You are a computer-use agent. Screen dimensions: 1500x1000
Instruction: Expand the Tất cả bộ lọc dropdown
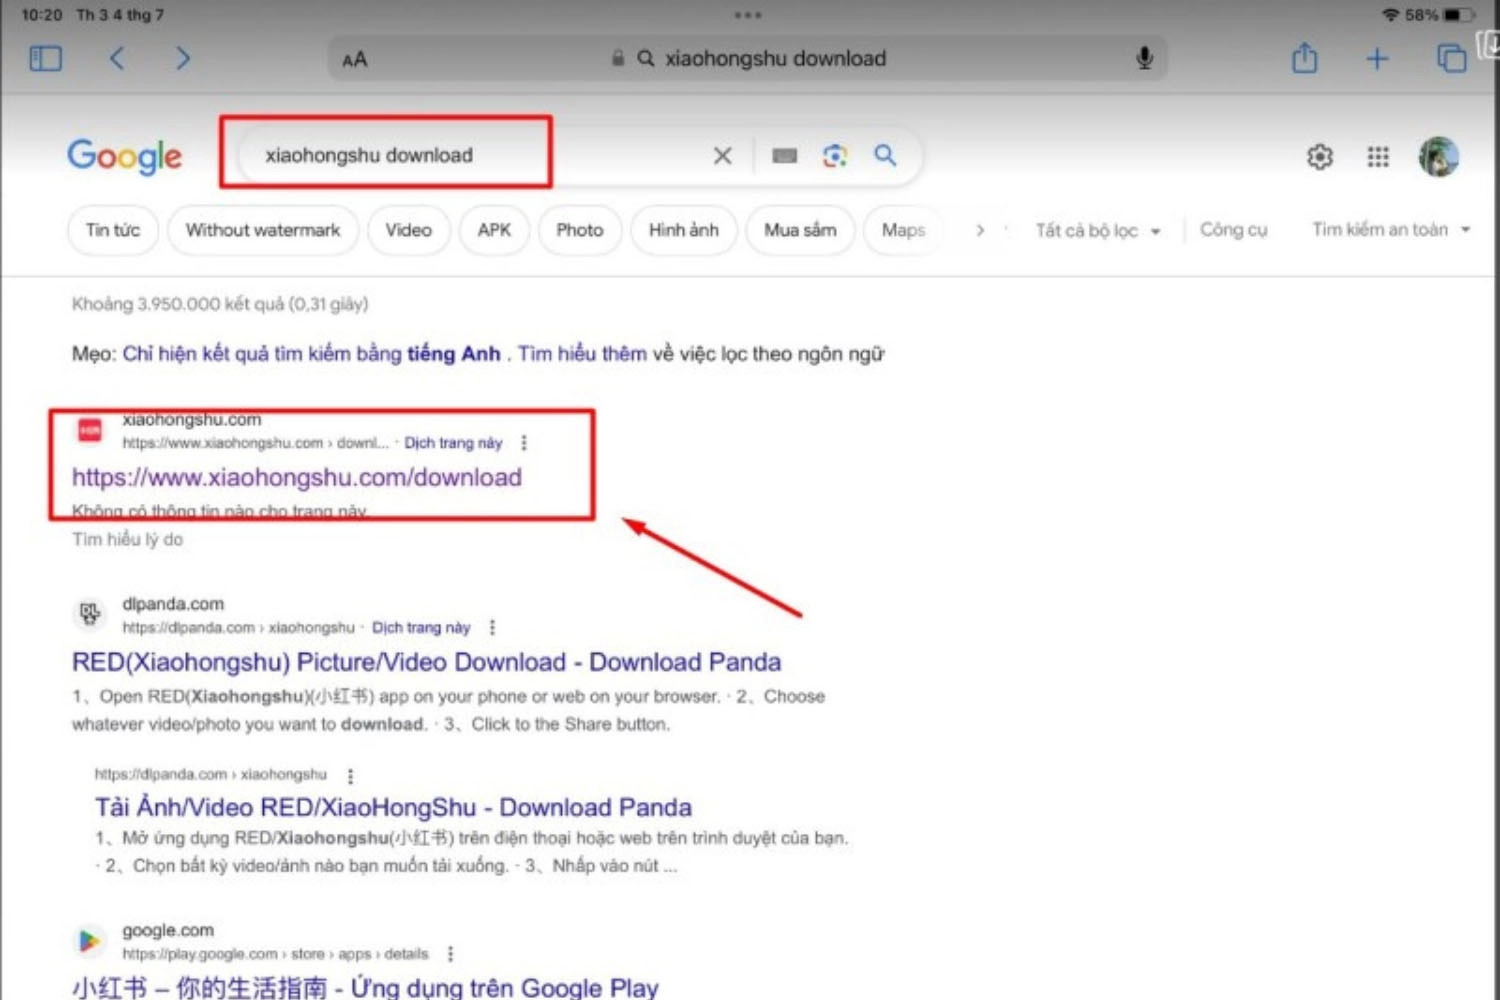pyautogui.click(x=1097, y=231)
